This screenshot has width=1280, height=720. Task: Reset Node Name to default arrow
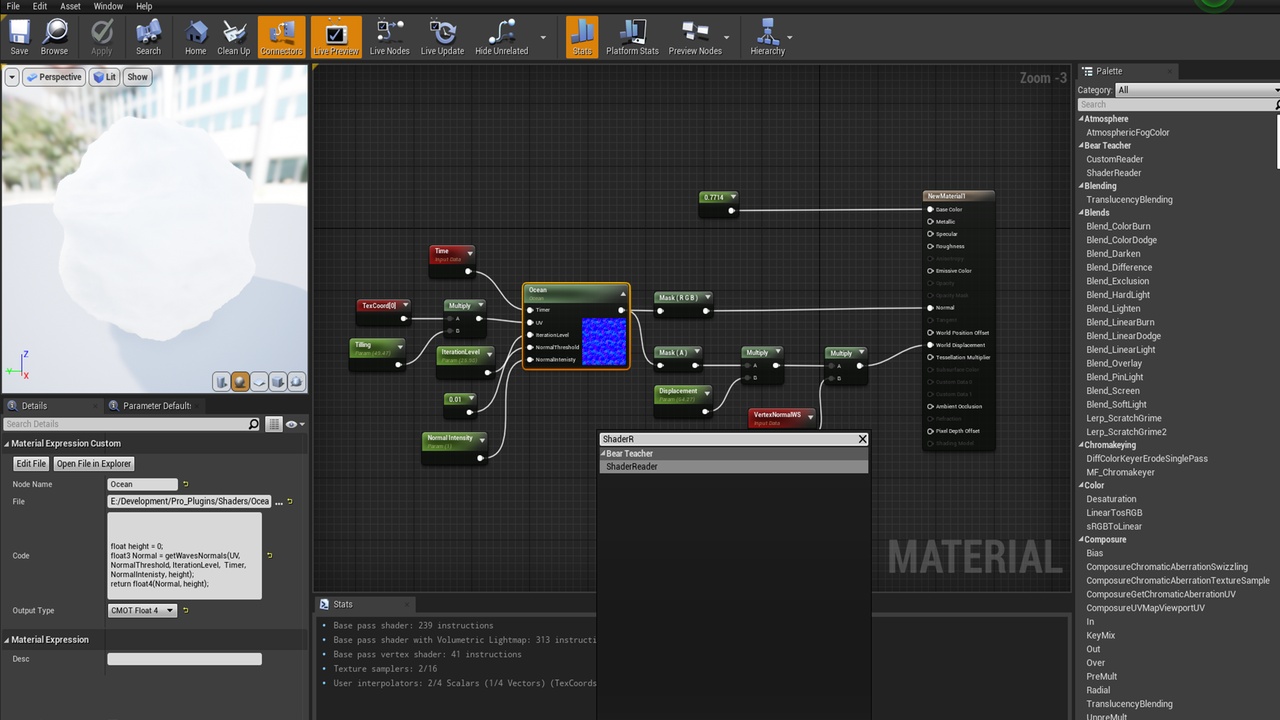pyautogui.click(x=185, y=484)
